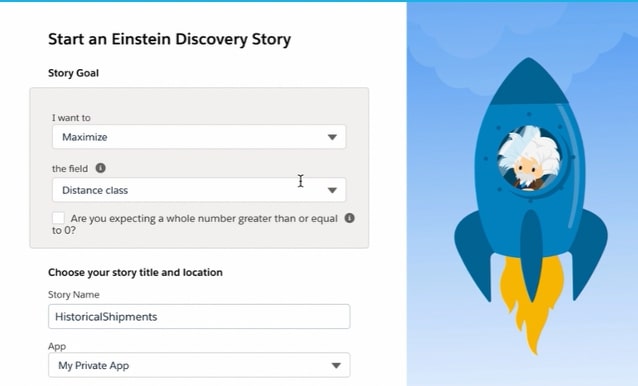The width and height of the screenshot is (638, 386).
Task: Click 'Choose your story title and location' heading
Action: point(135,272)
